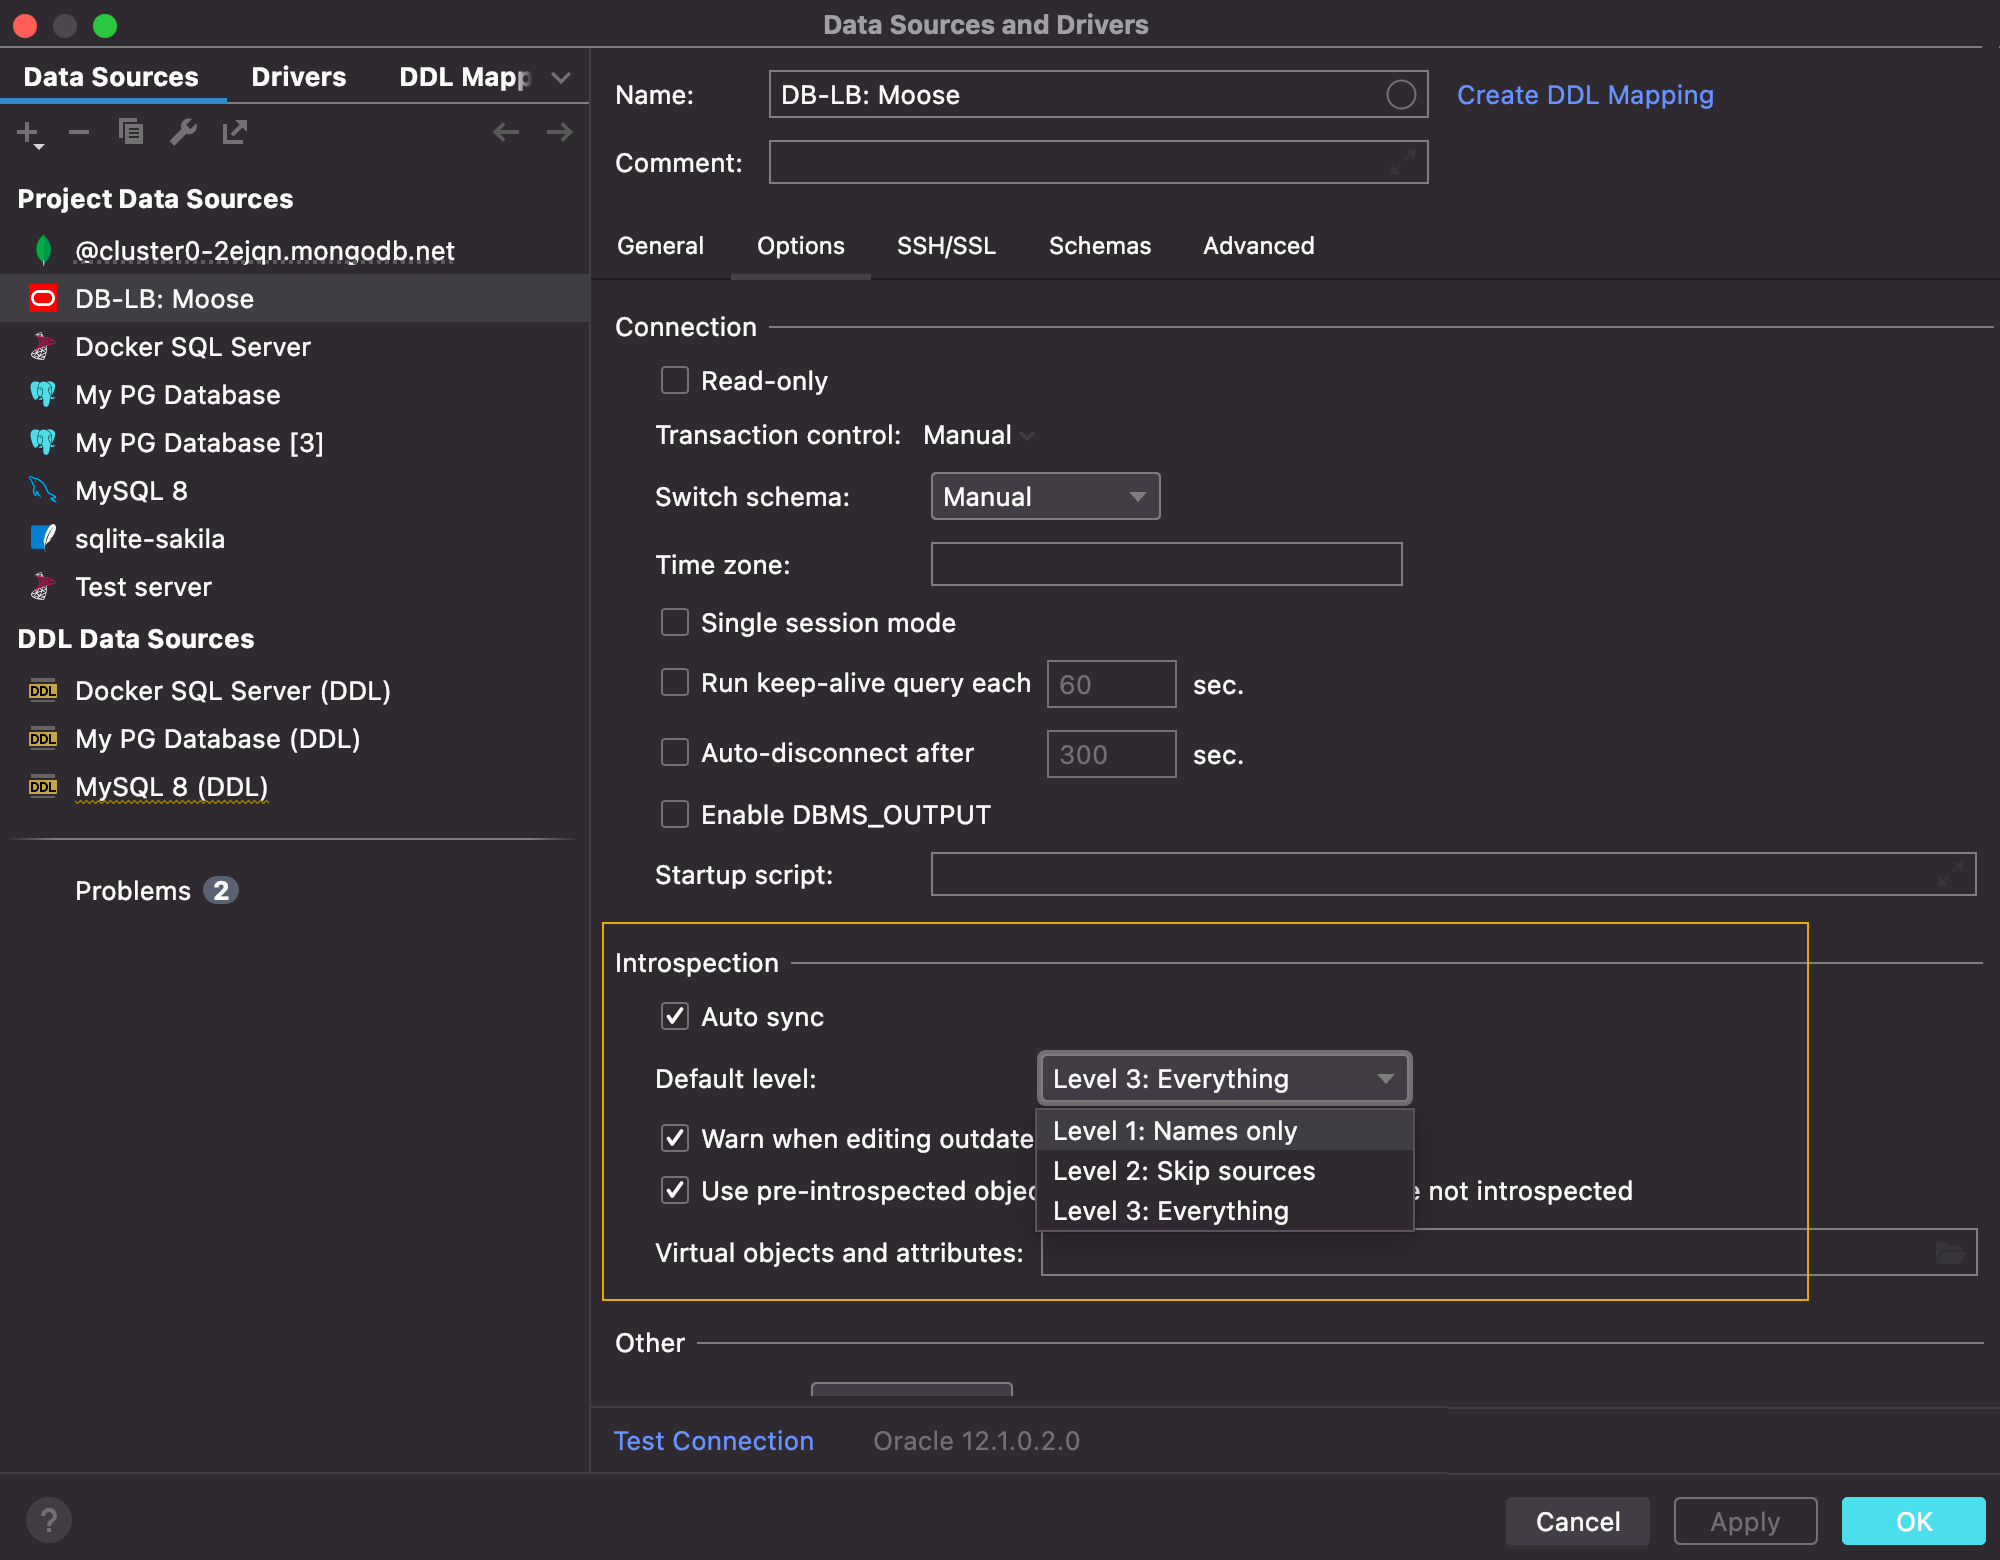Toggle Single session mode checkbox

click(675, 623)
